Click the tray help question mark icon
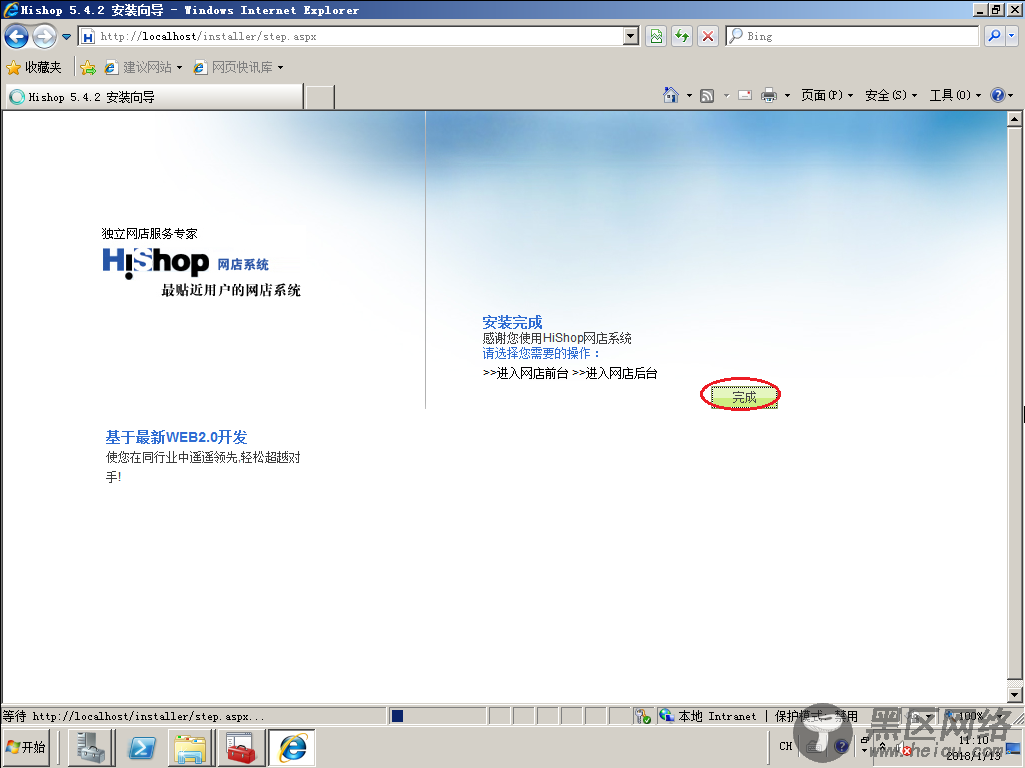Viewport: 1025px width, 768px height. click(x=841, y=746)
